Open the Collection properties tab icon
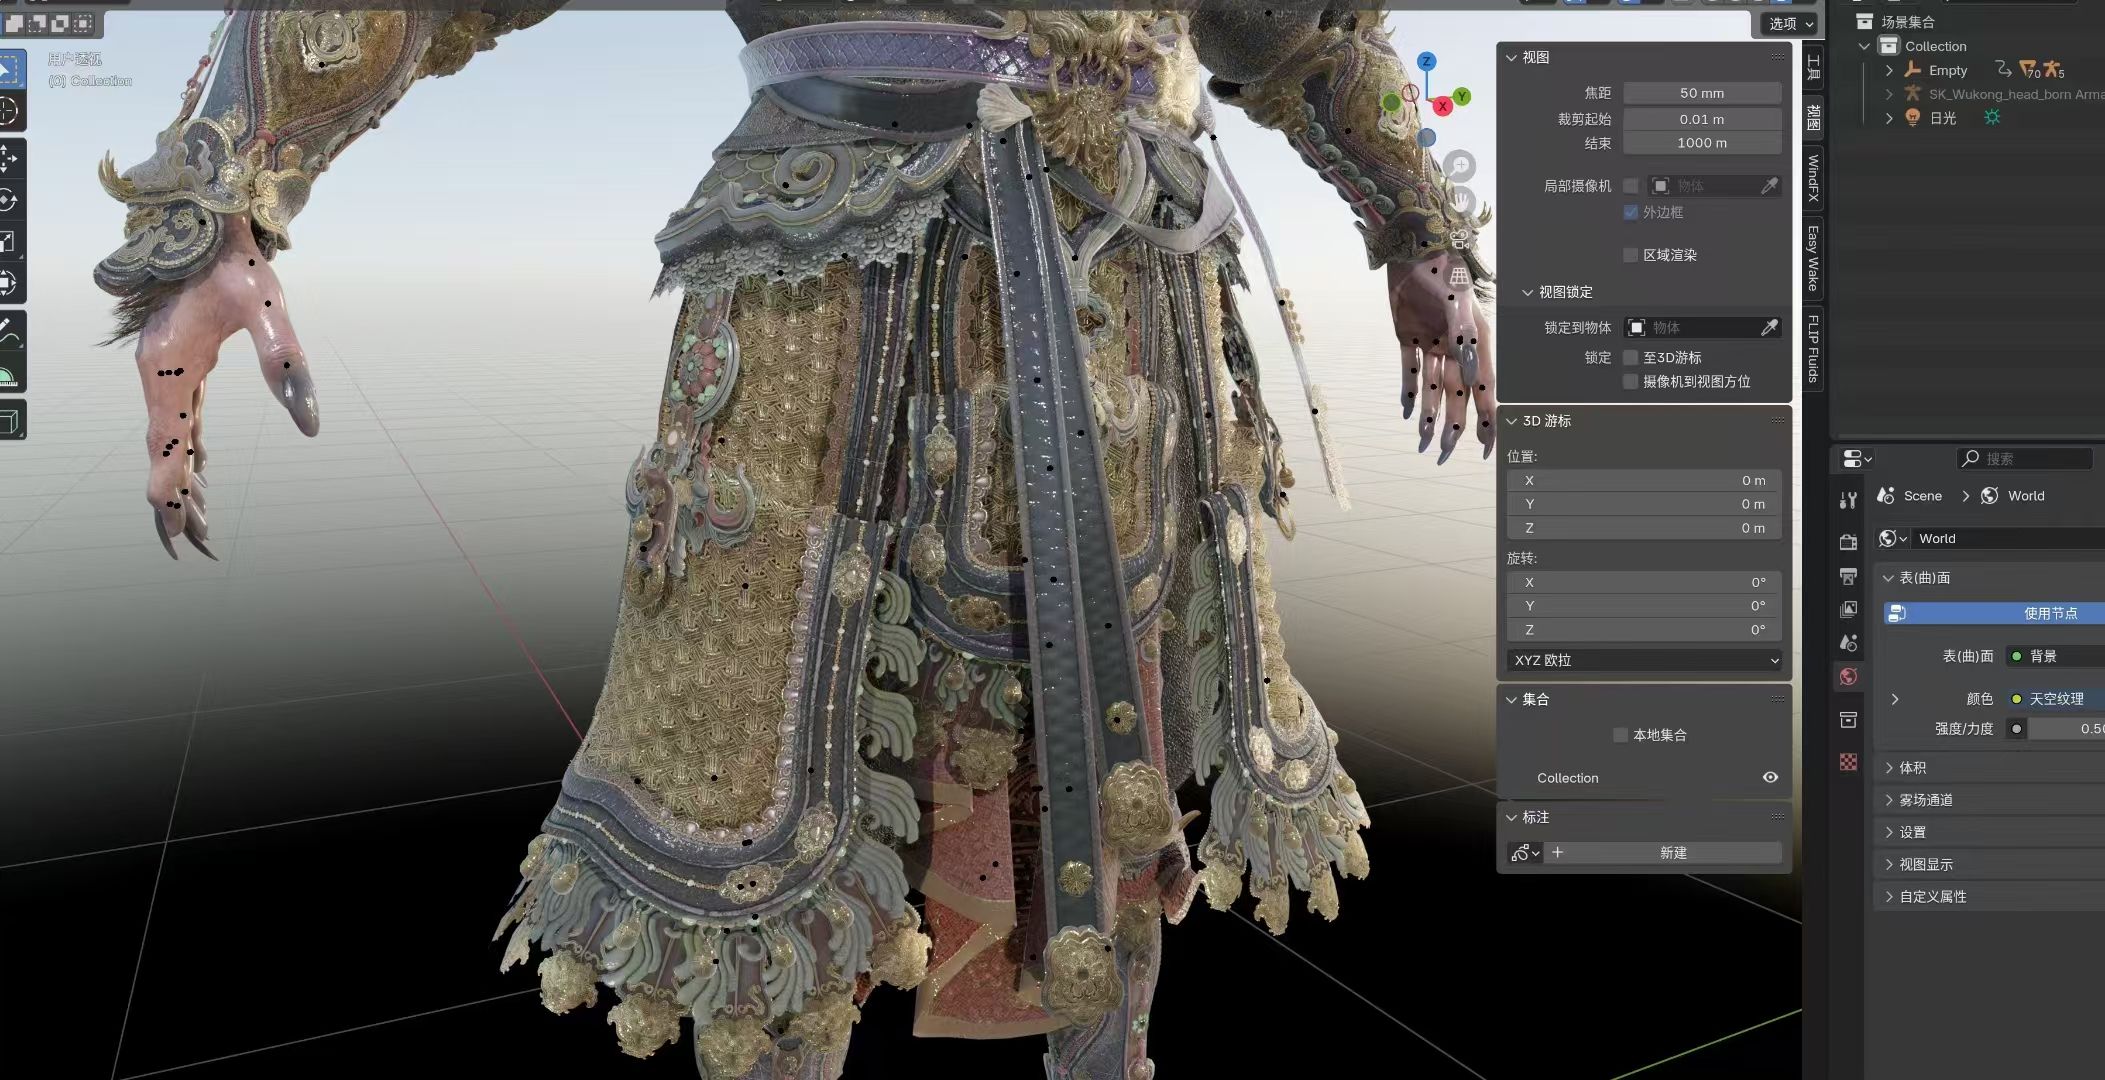The height and width of the screenshot is (1080, 2105). point(1848,719)
